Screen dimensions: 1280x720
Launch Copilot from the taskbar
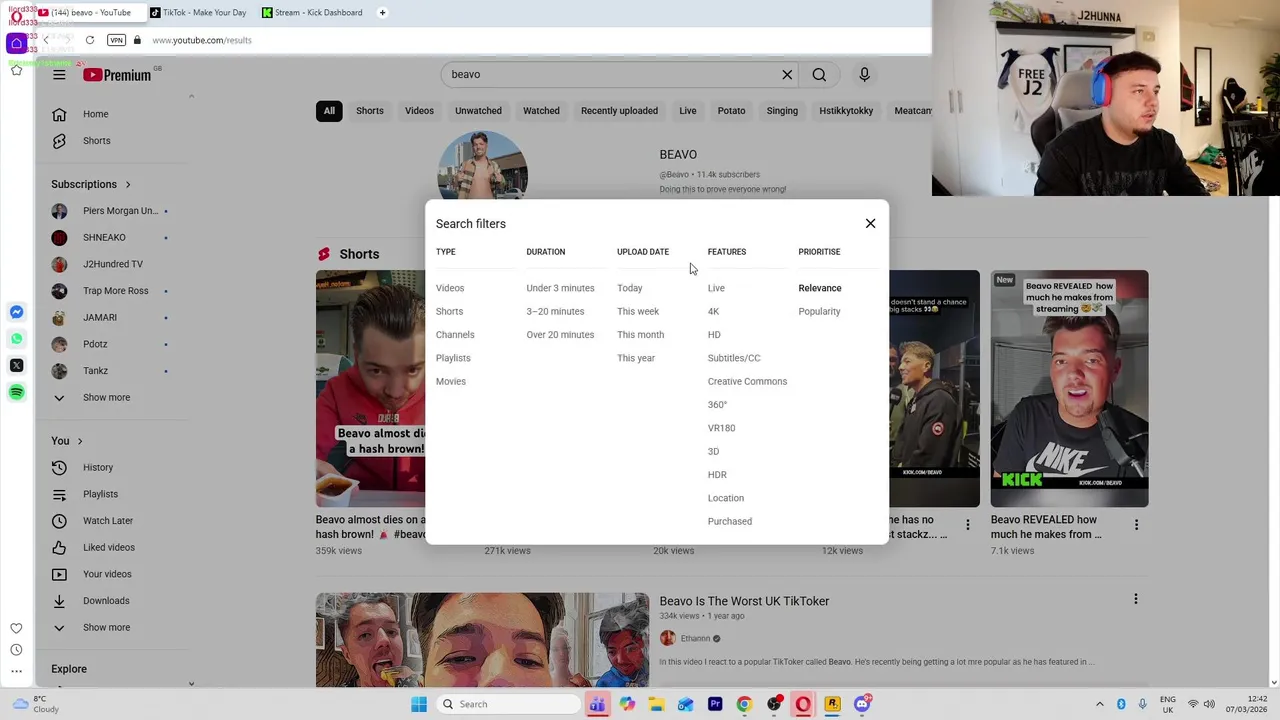[627, 704]
